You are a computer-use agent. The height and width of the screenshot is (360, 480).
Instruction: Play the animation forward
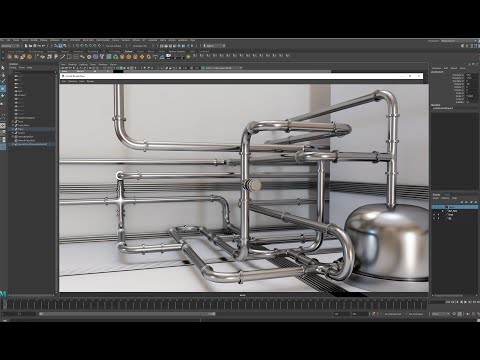pos(465,302)
